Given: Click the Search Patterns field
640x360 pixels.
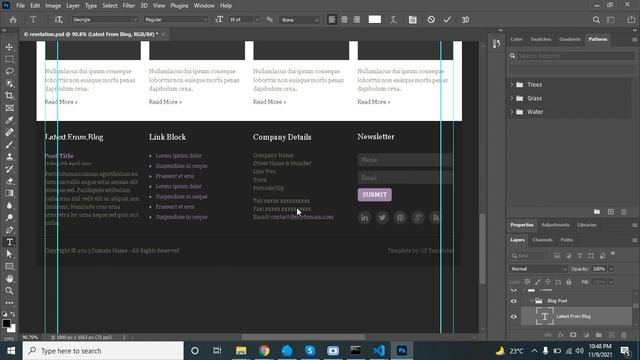Looking at the screenshot, I should 576,56.
